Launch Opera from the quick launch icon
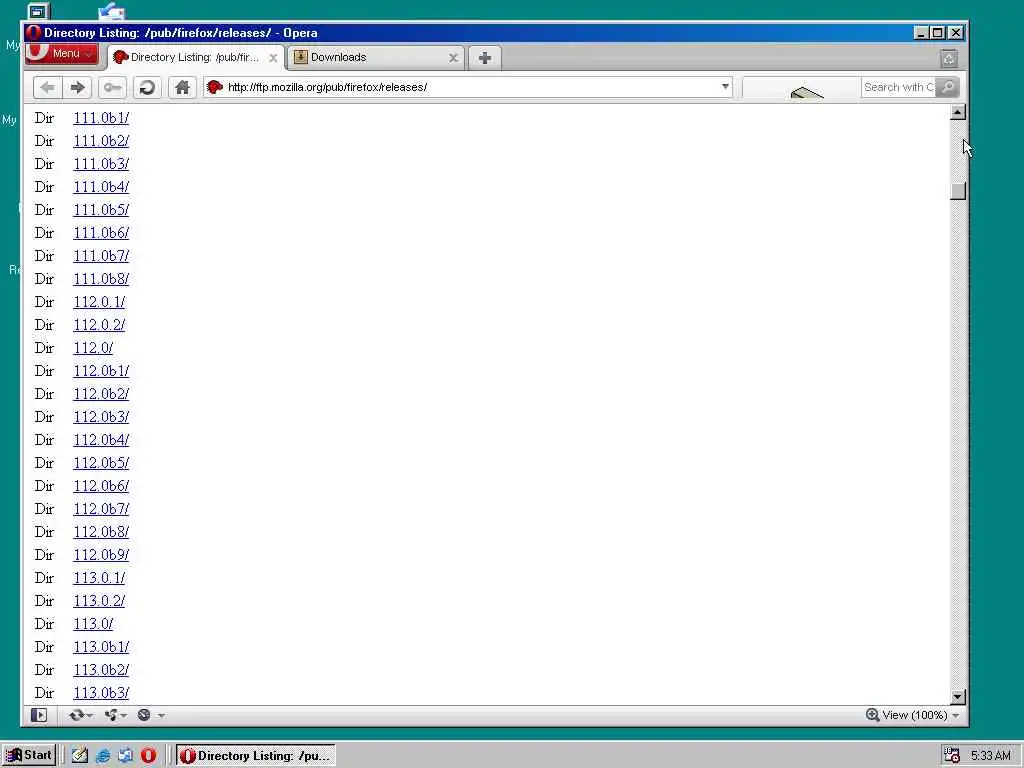 click(x=148, y=756)
